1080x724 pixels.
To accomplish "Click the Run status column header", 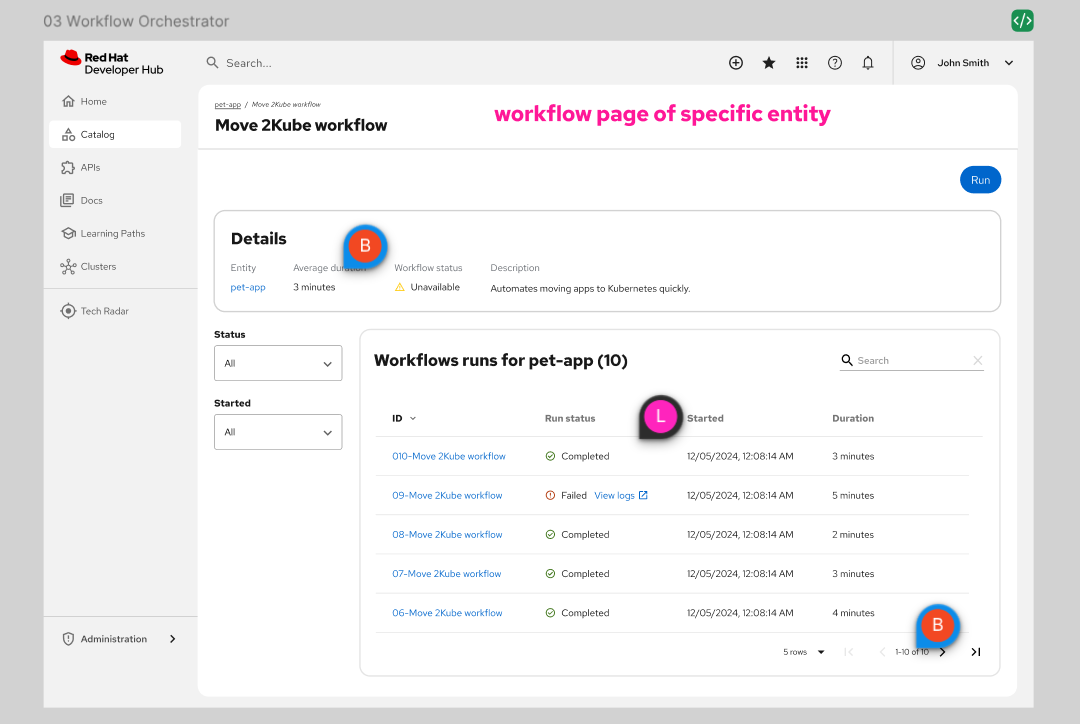I will (570, 418).
